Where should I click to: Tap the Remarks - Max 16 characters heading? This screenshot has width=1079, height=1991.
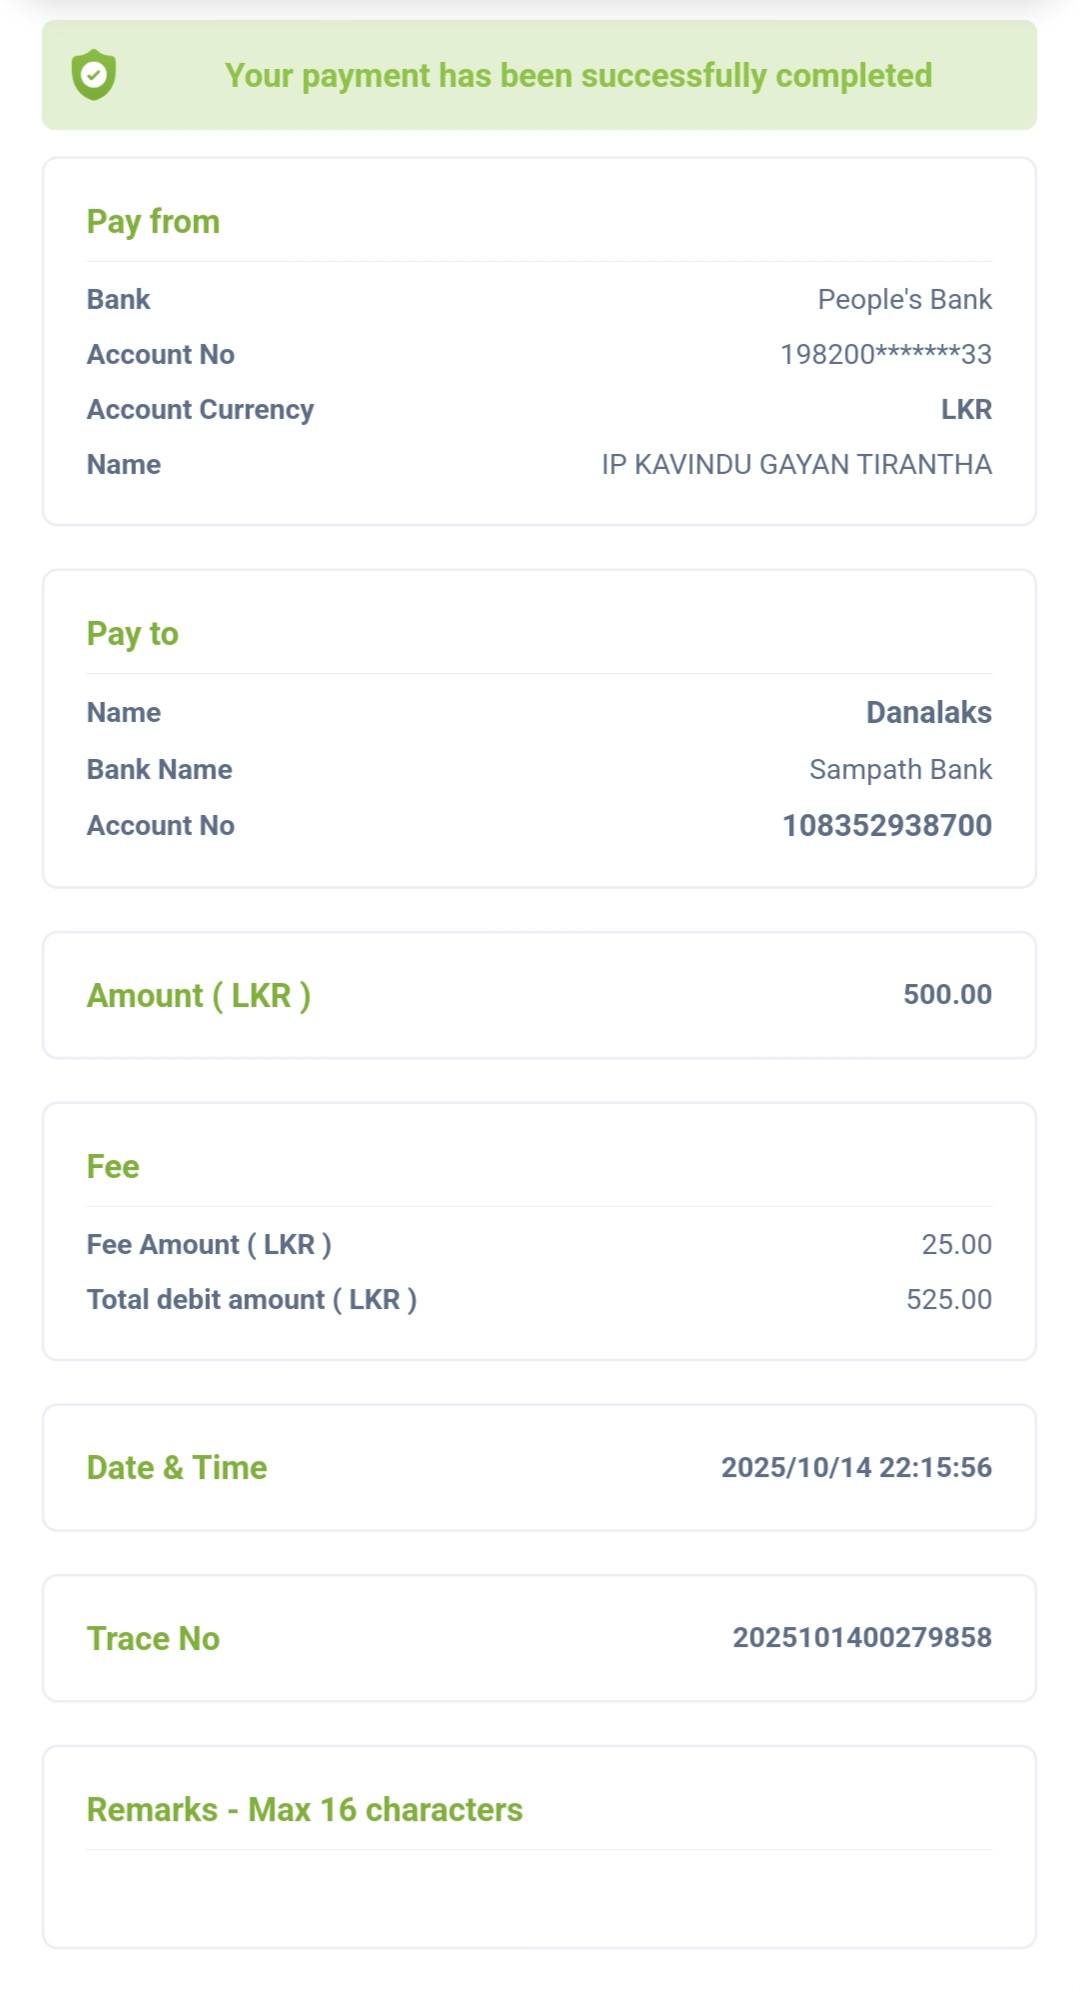304,1810
